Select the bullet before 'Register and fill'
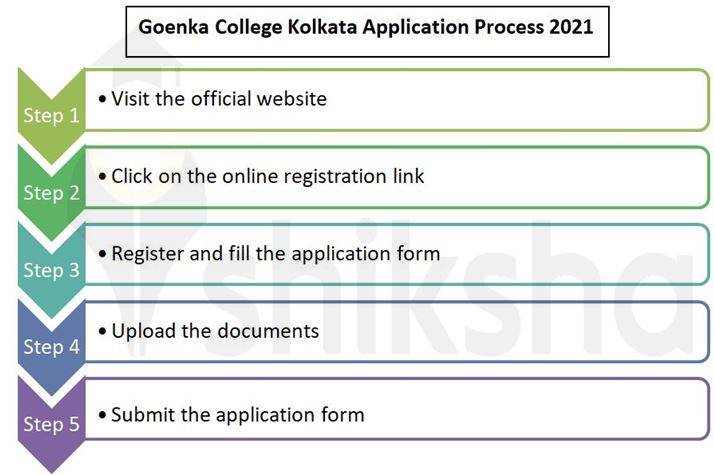 point(103,253)
